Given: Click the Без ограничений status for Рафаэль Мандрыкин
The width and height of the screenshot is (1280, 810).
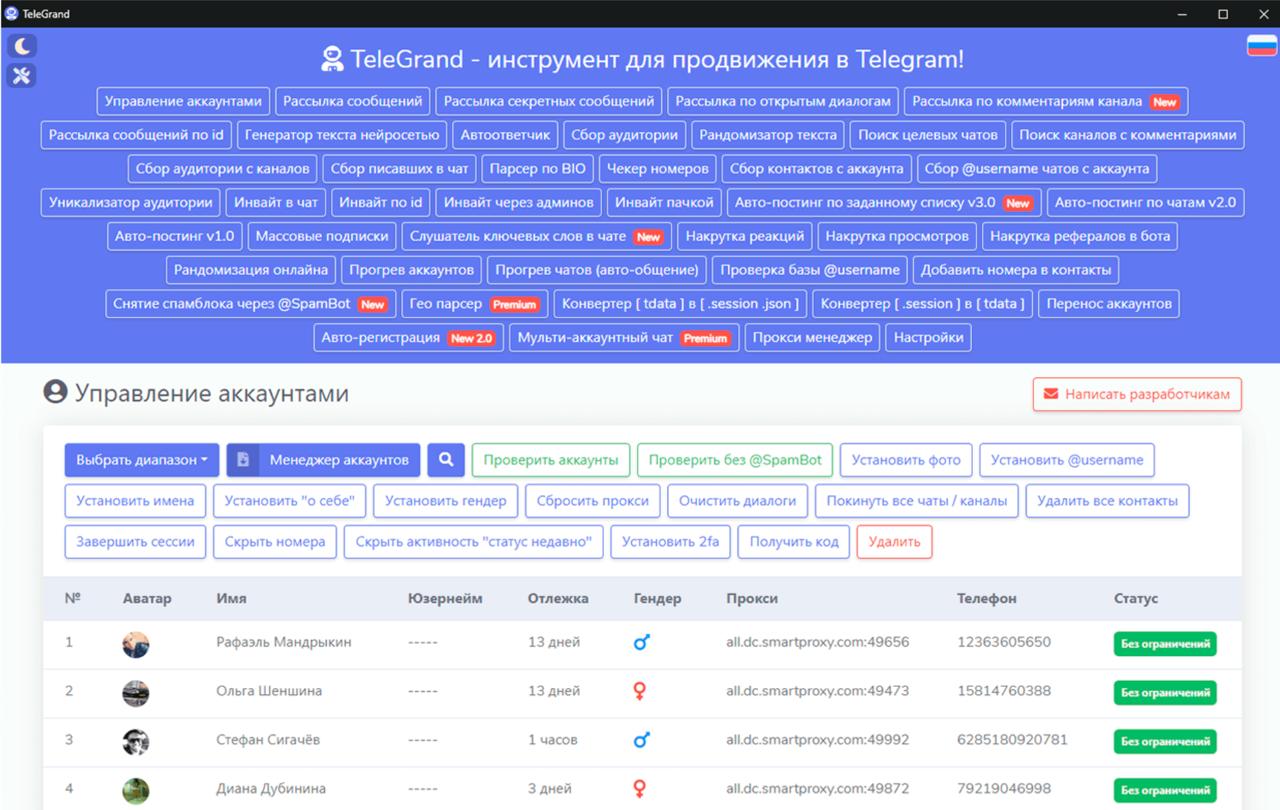Looking at the screenshot, I should [x=1165, y=644].
